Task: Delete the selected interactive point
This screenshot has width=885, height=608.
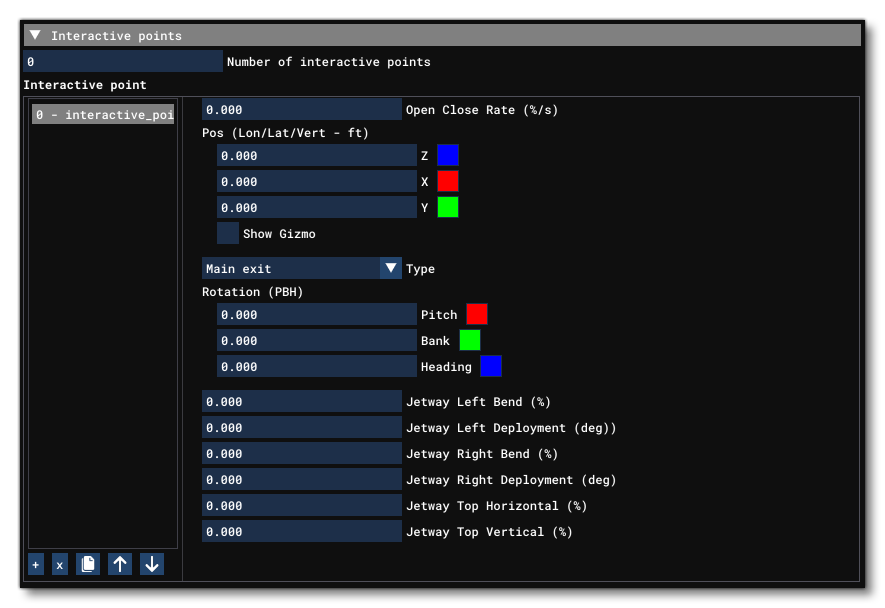Action: pos(59,564)
